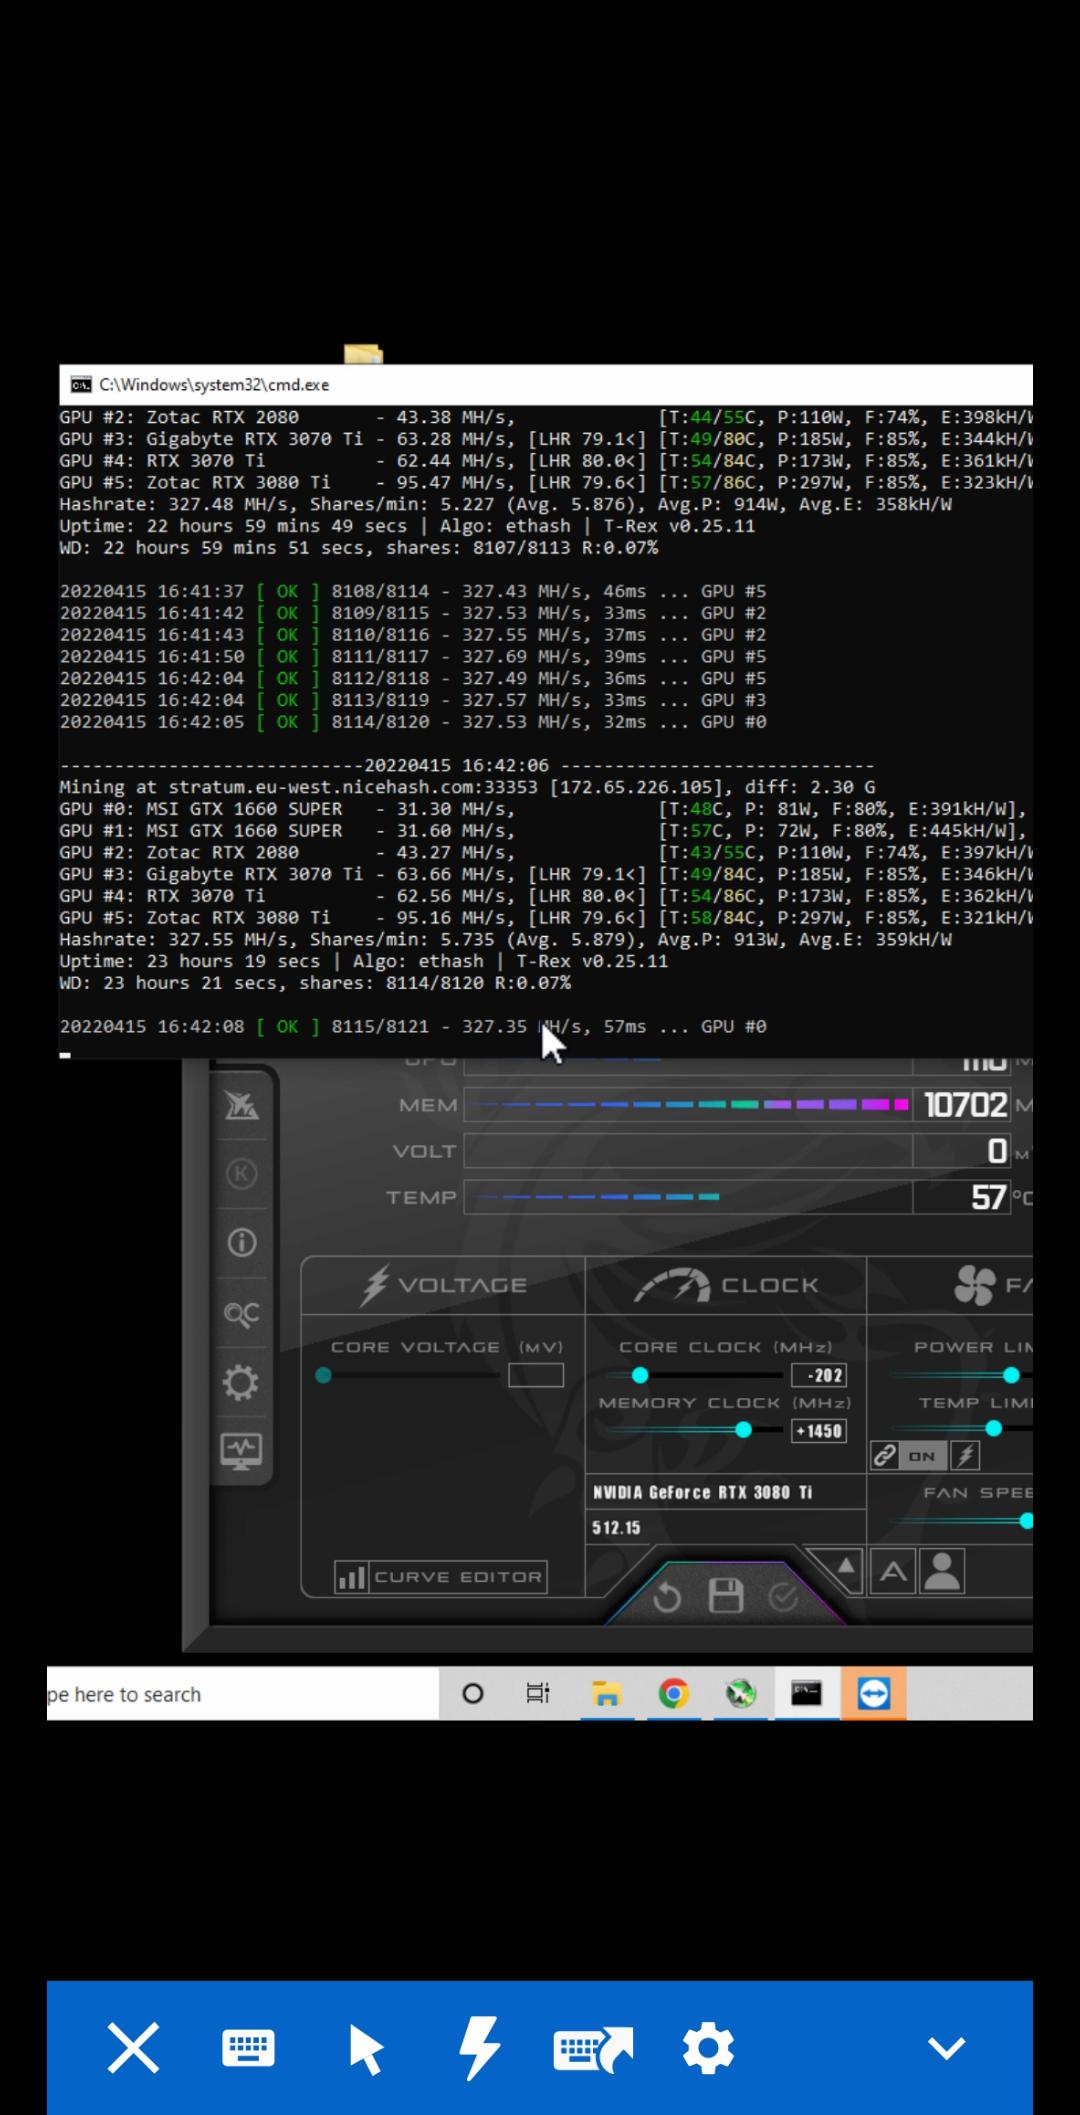Click the Memory Clock slider handle

(x=743, y=1430)
